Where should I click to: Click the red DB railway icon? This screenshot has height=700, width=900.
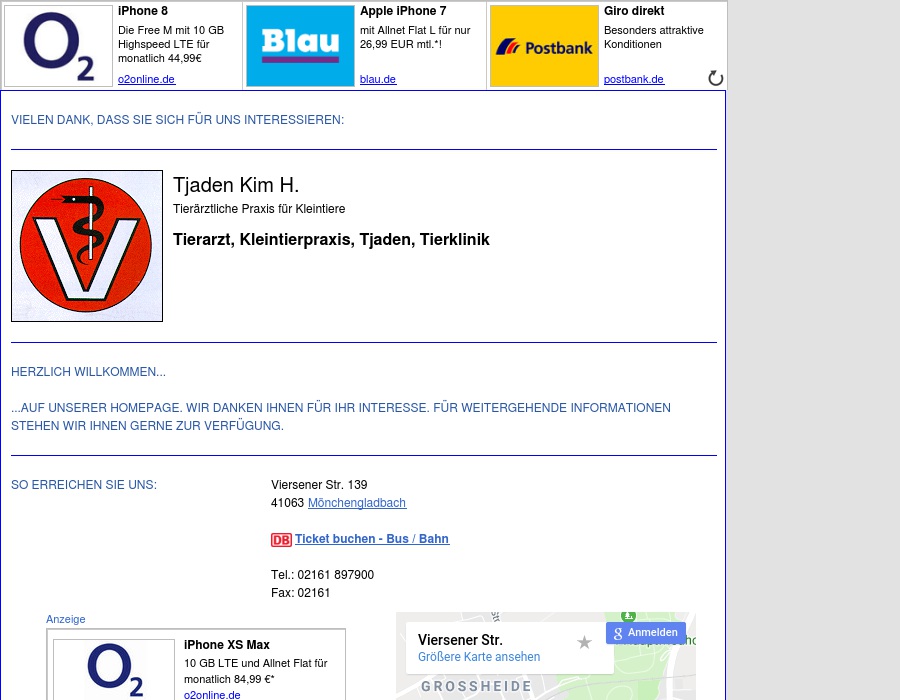281,540
